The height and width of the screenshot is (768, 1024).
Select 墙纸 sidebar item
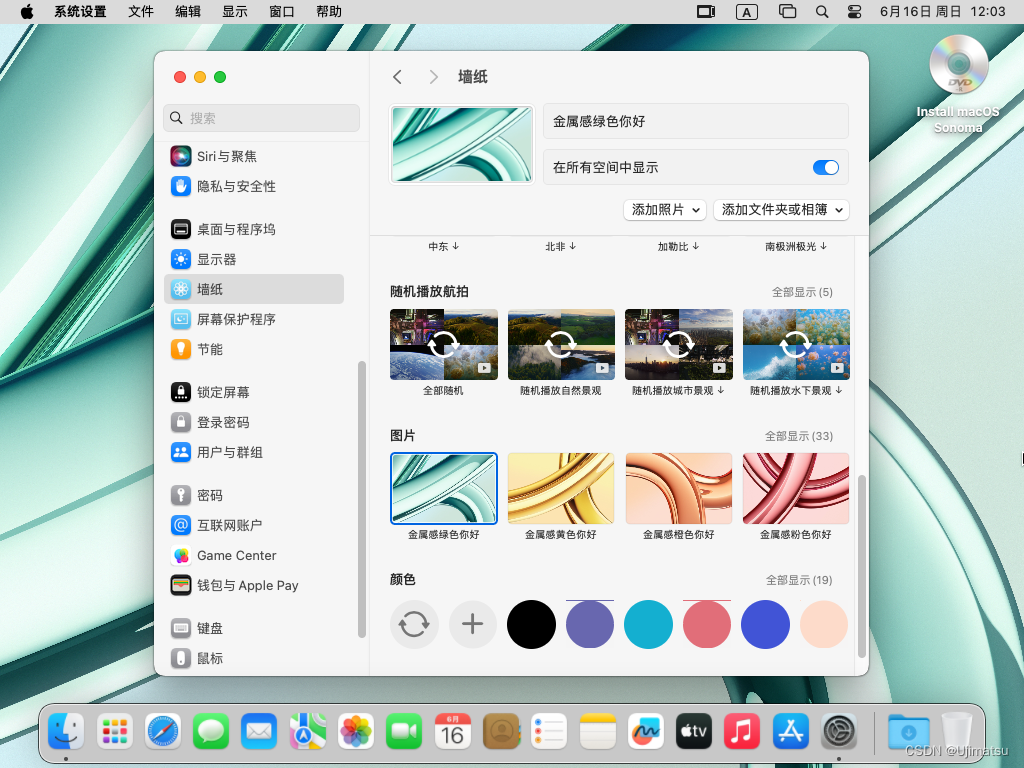[254, 289]
